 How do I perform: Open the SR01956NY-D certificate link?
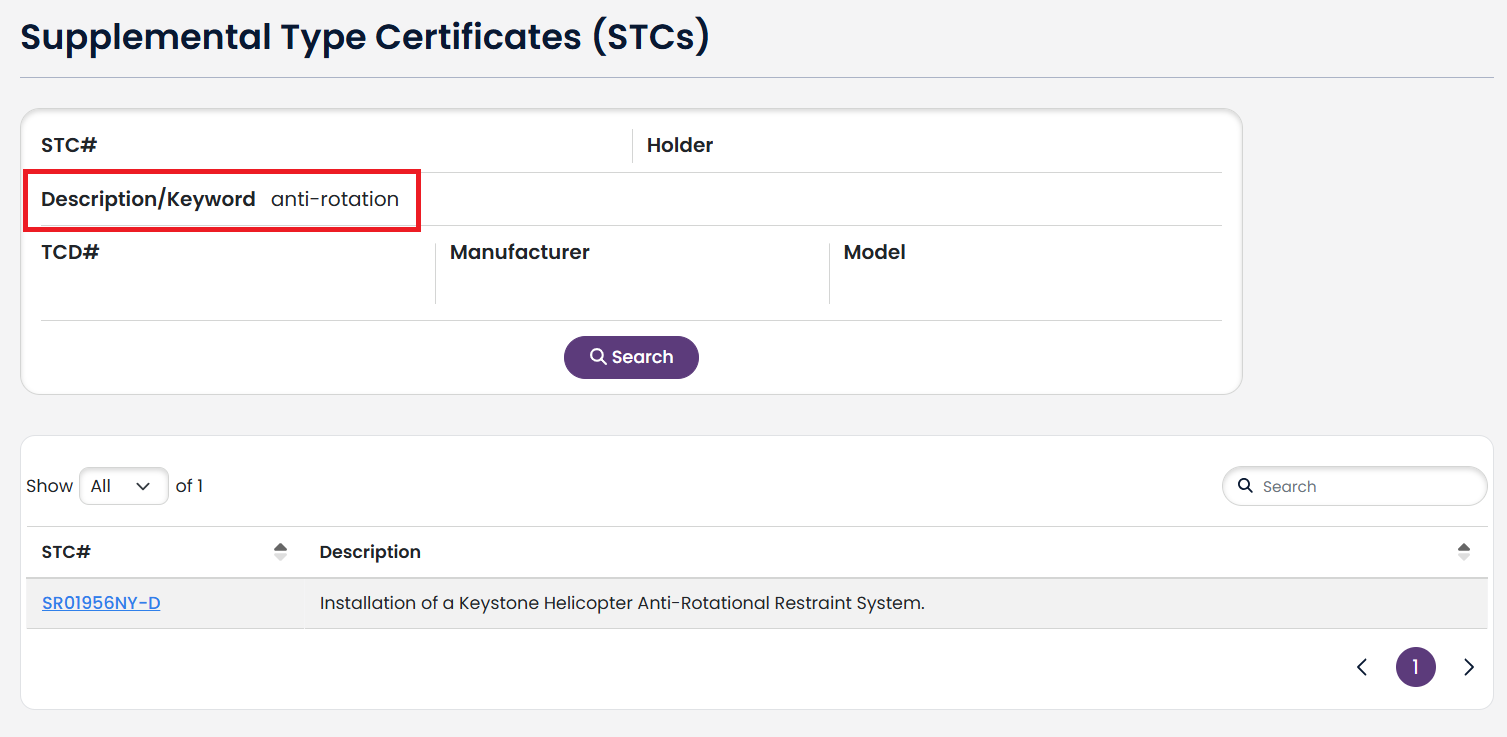[x=101, y=602]
